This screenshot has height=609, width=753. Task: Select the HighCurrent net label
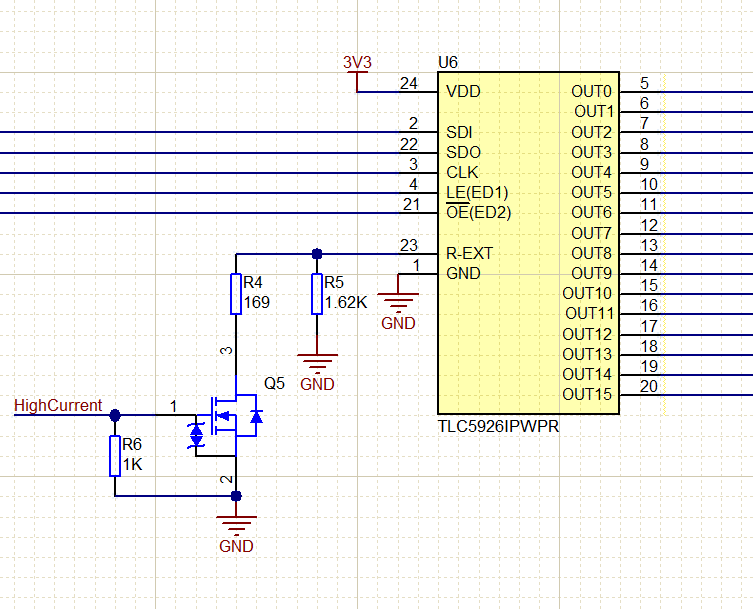pos(58,405)
